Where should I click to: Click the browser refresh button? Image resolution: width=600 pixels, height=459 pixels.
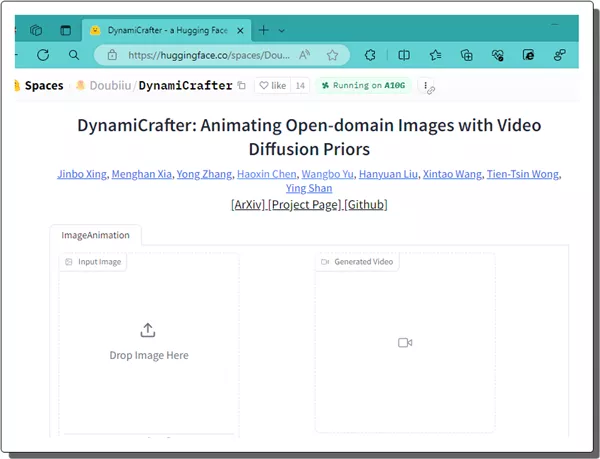(43, 55)
